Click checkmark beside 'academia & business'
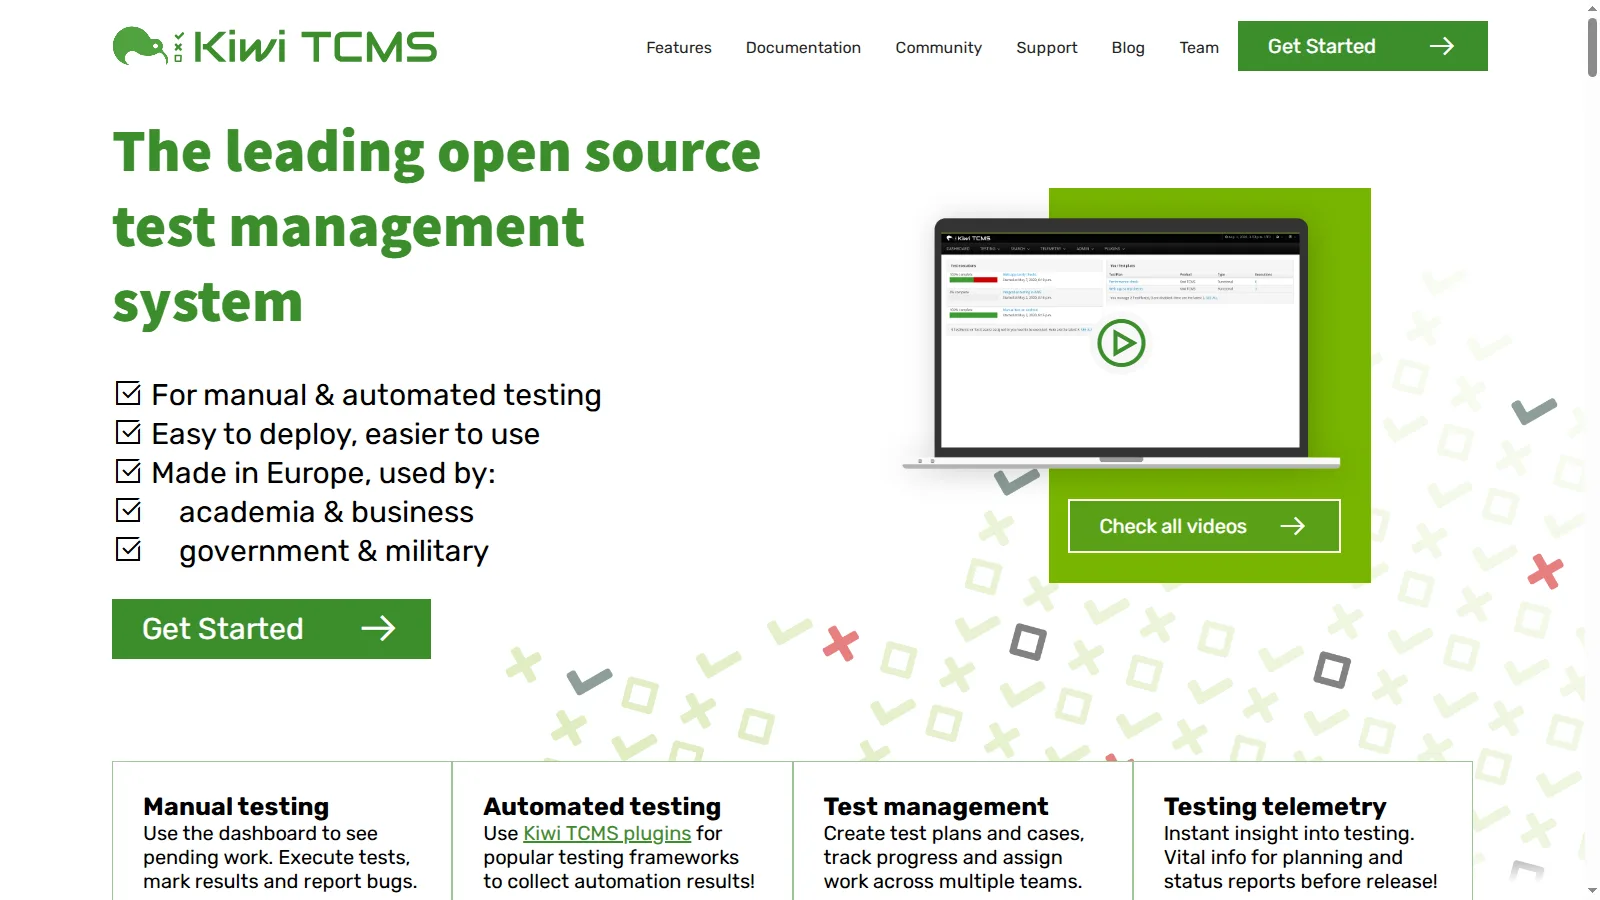 point(128,510)
